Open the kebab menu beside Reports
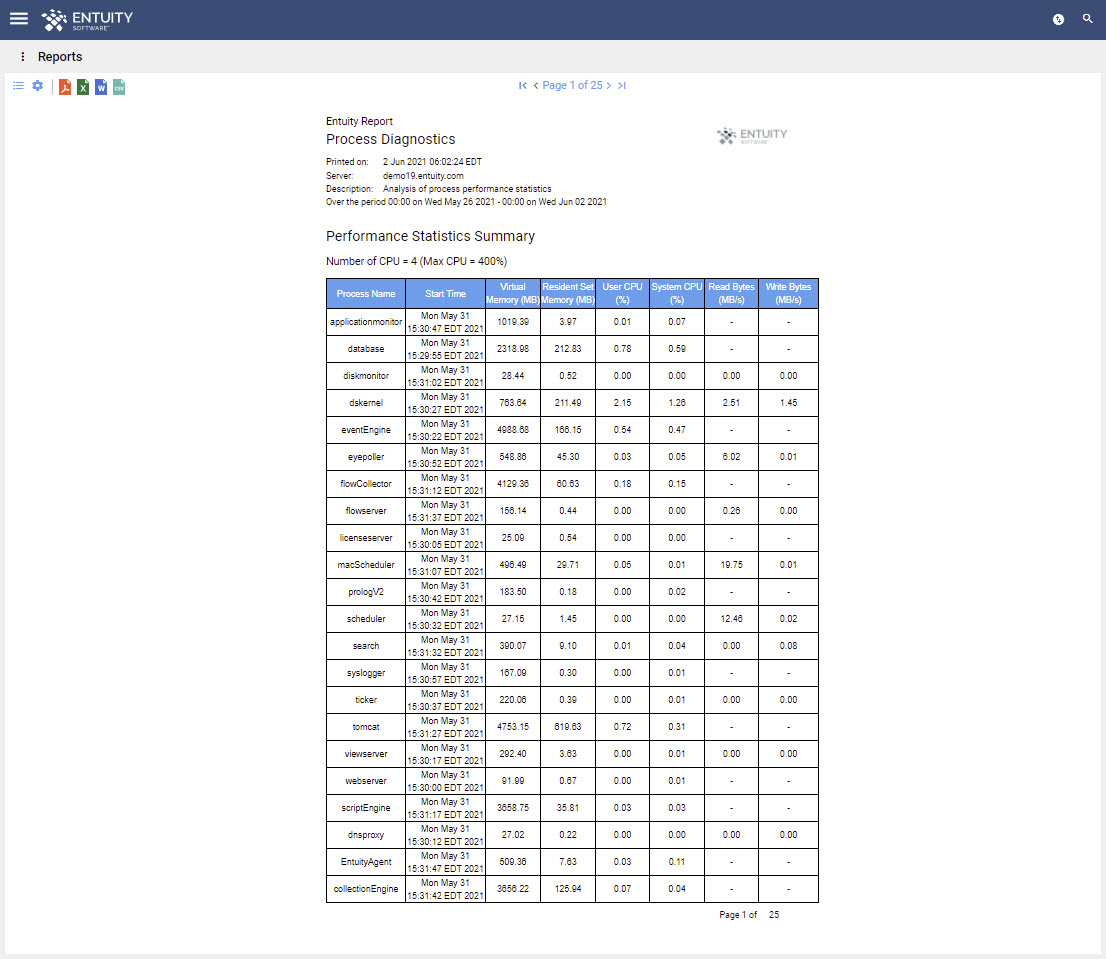 (22, 57)
